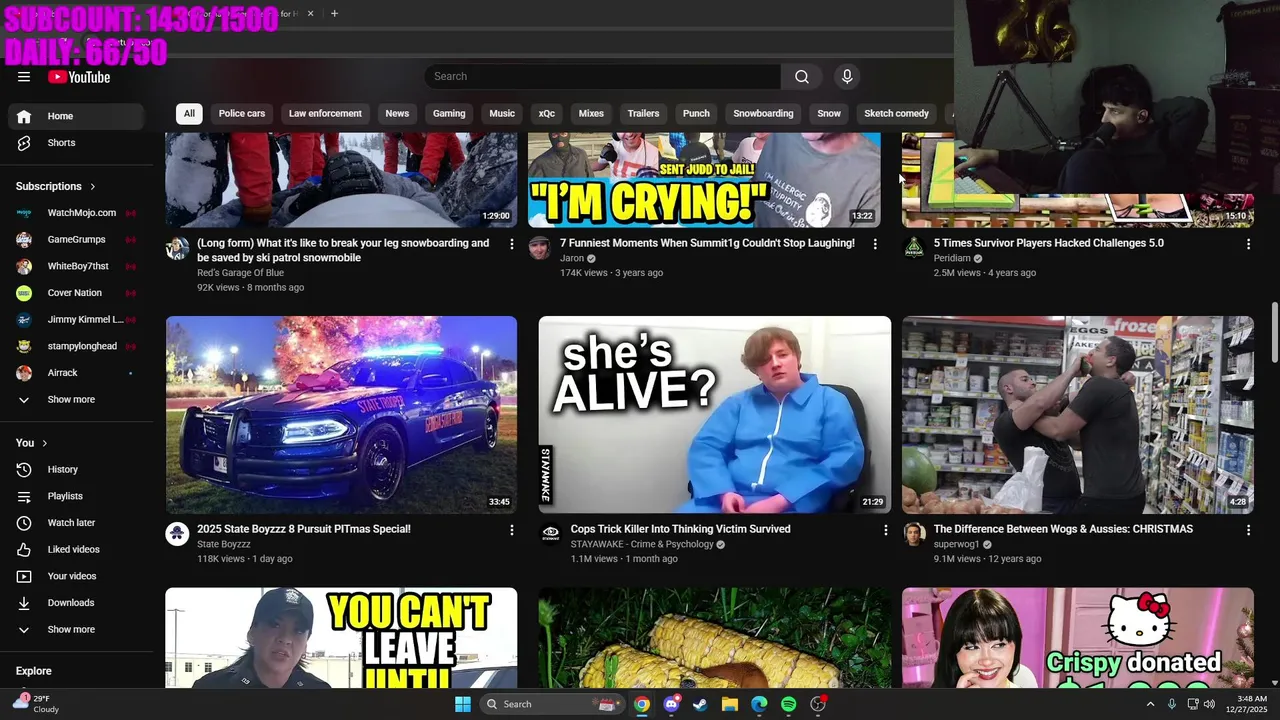Open 'The Difference Between Wogs & Aussies' title
The image size is (1280, 720).
pos(1063,529)
